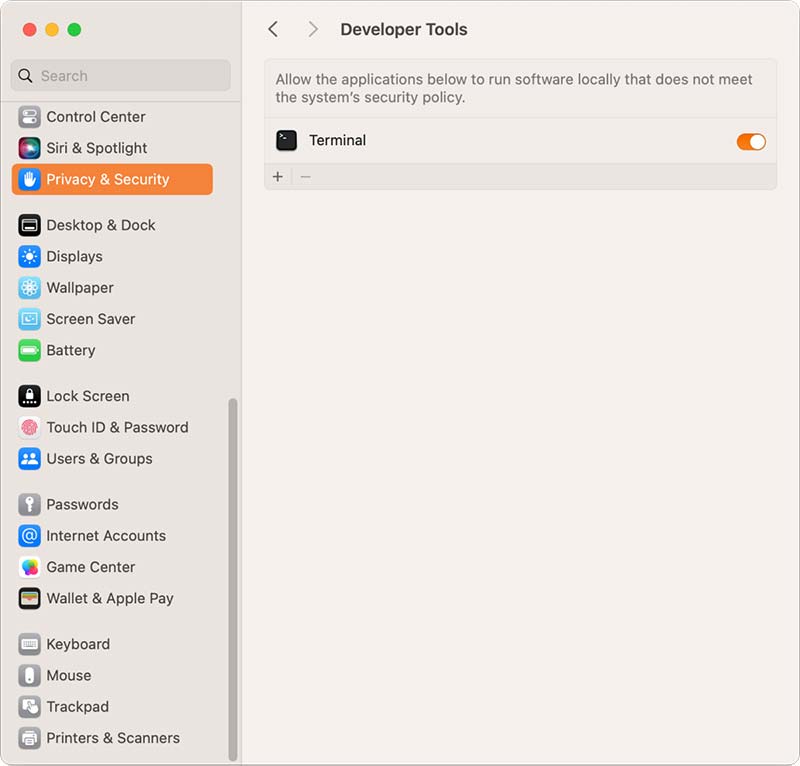Click the Displays sun icon
800x766 pixels.
[x=29, y=256]
